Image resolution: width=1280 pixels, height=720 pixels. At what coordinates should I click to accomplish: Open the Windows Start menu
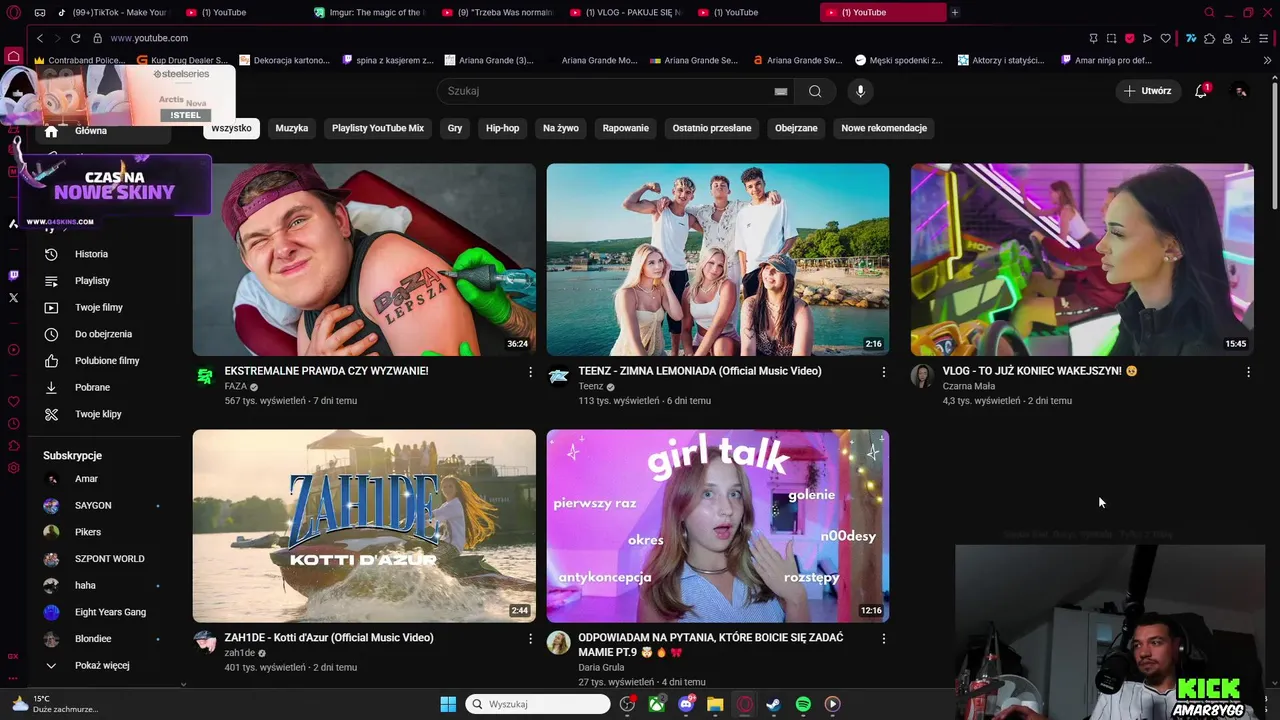point(448,704)
